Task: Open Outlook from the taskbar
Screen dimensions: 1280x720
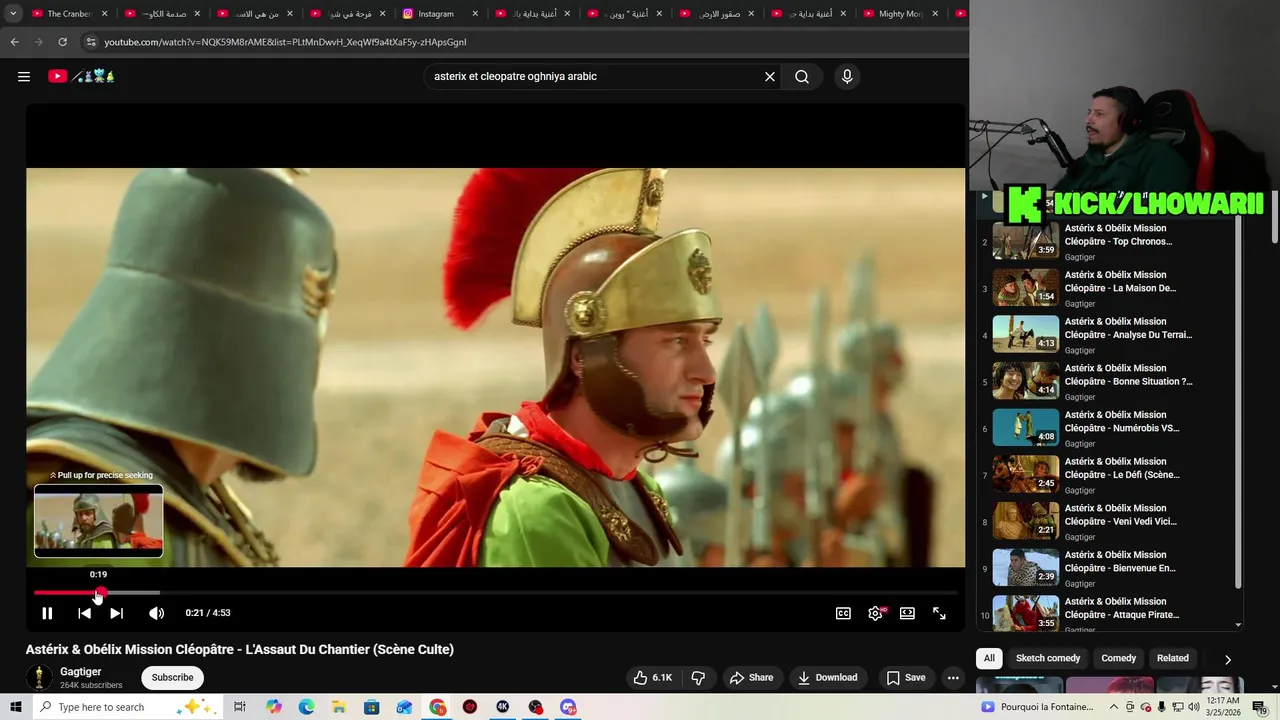Action: click(x=404, y=707)
